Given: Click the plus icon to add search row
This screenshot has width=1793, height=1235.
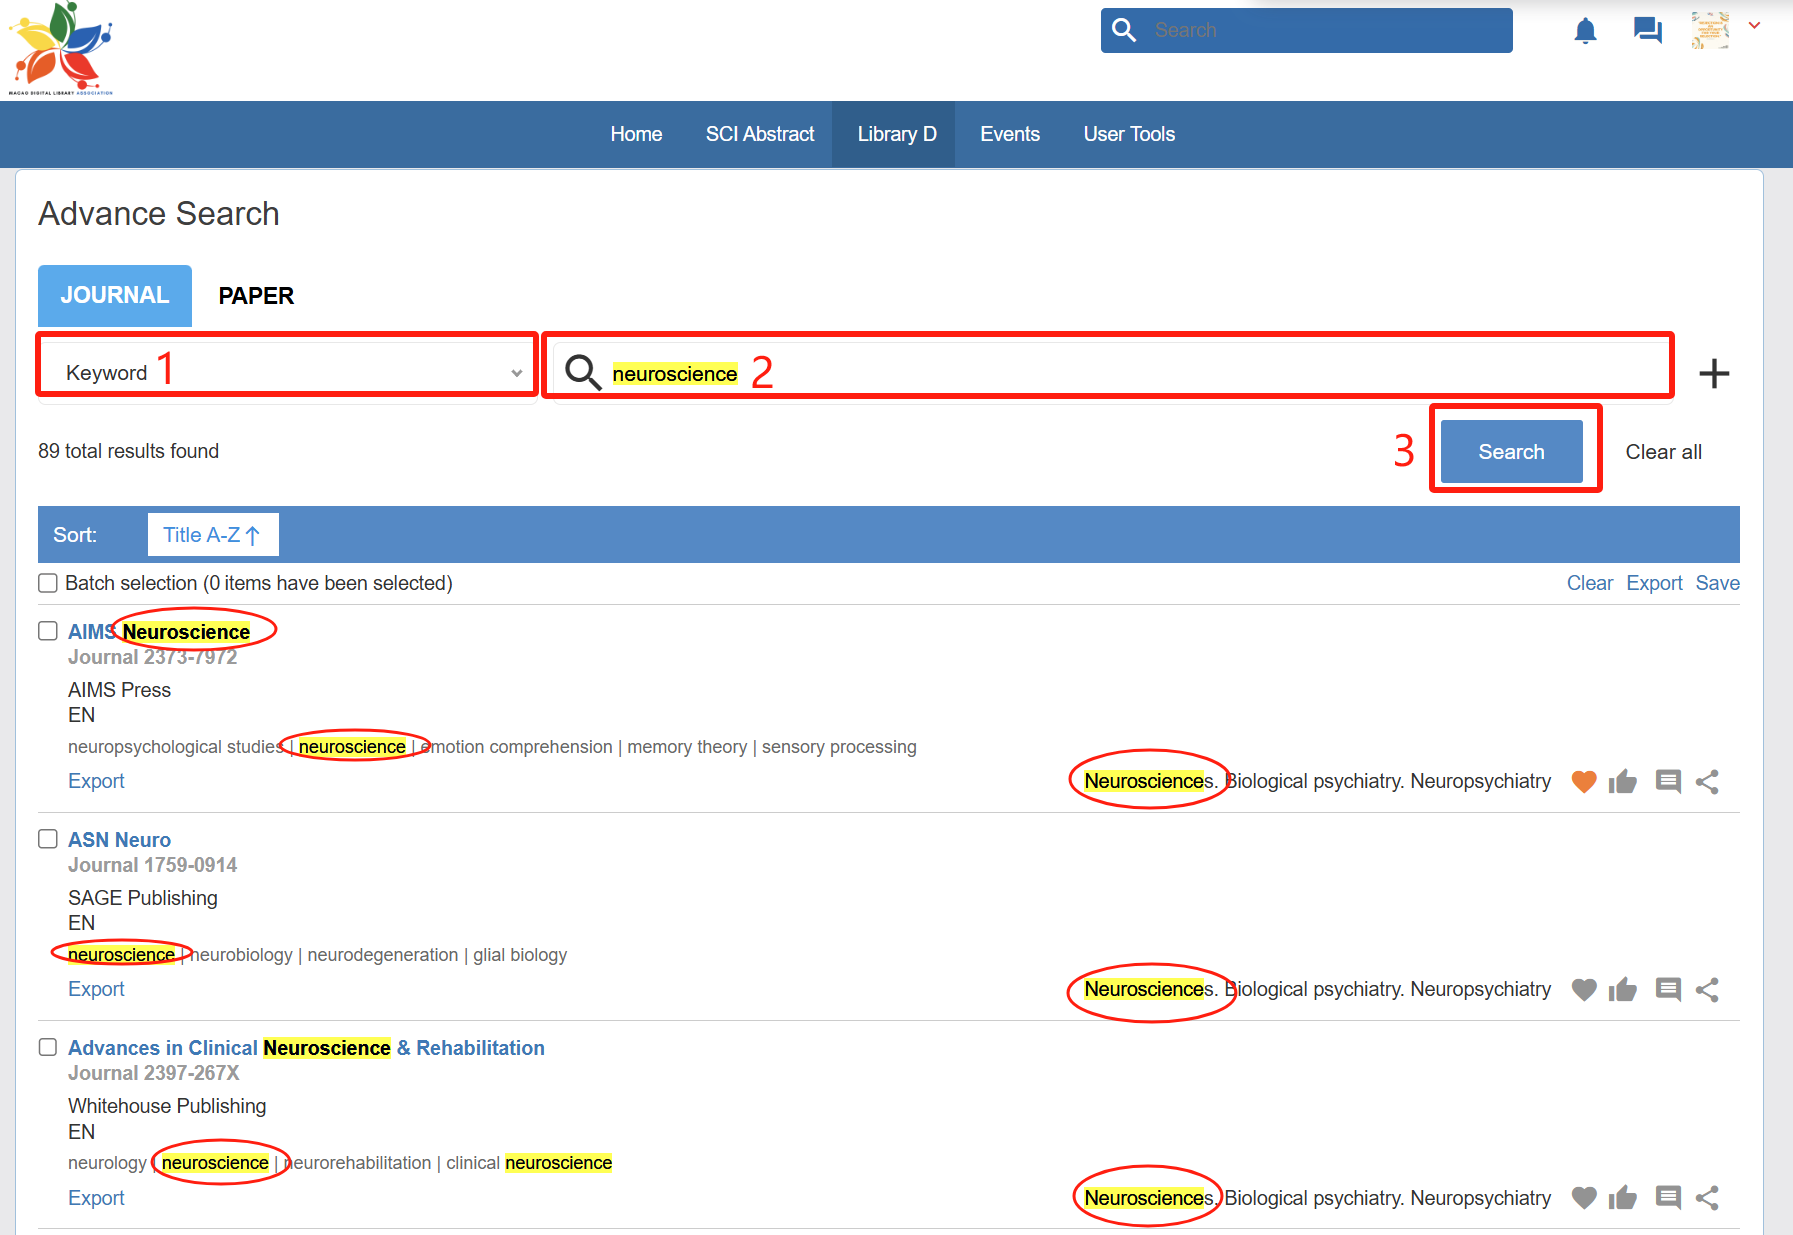Looking at the screenshot, I should coord(1714,374).
